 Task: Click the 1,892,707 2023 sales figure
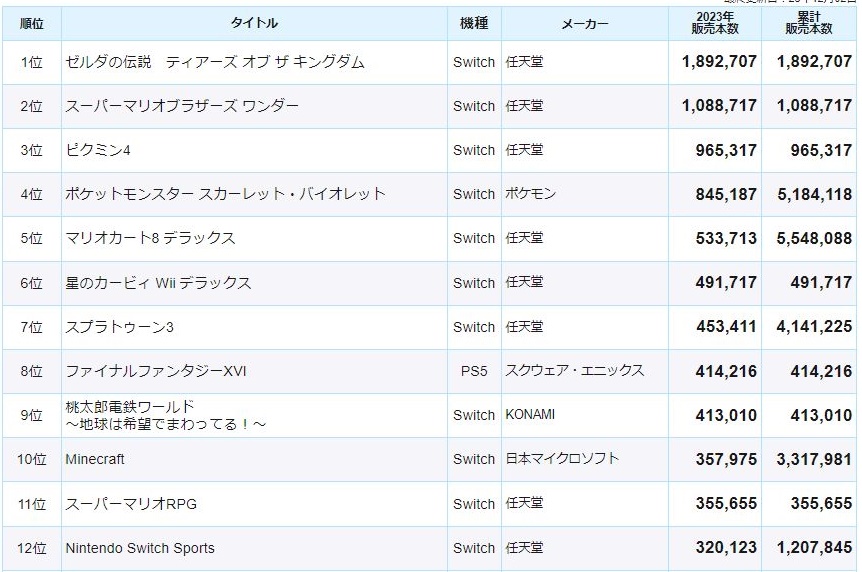pos(719,62)
